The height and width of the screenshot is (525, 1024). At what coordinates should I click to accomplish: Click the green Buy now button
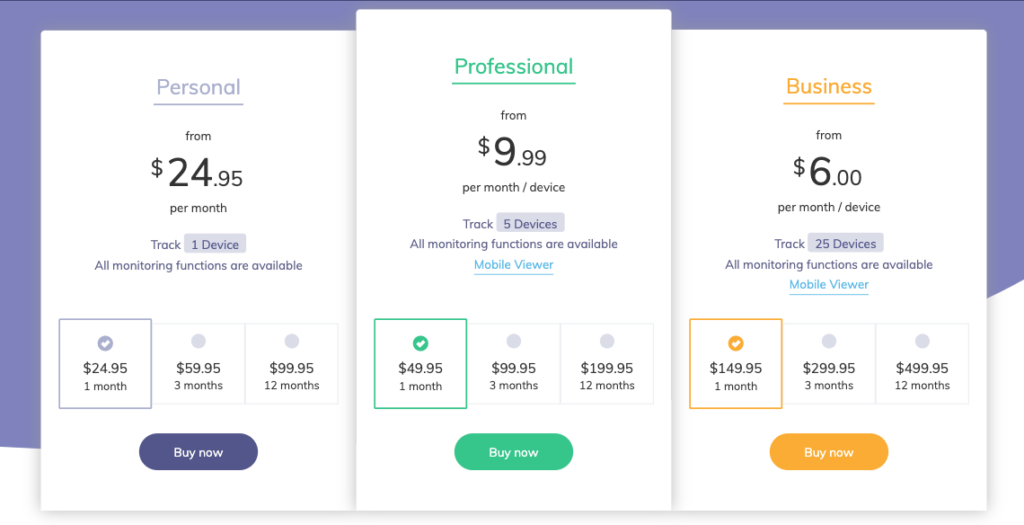514,452
